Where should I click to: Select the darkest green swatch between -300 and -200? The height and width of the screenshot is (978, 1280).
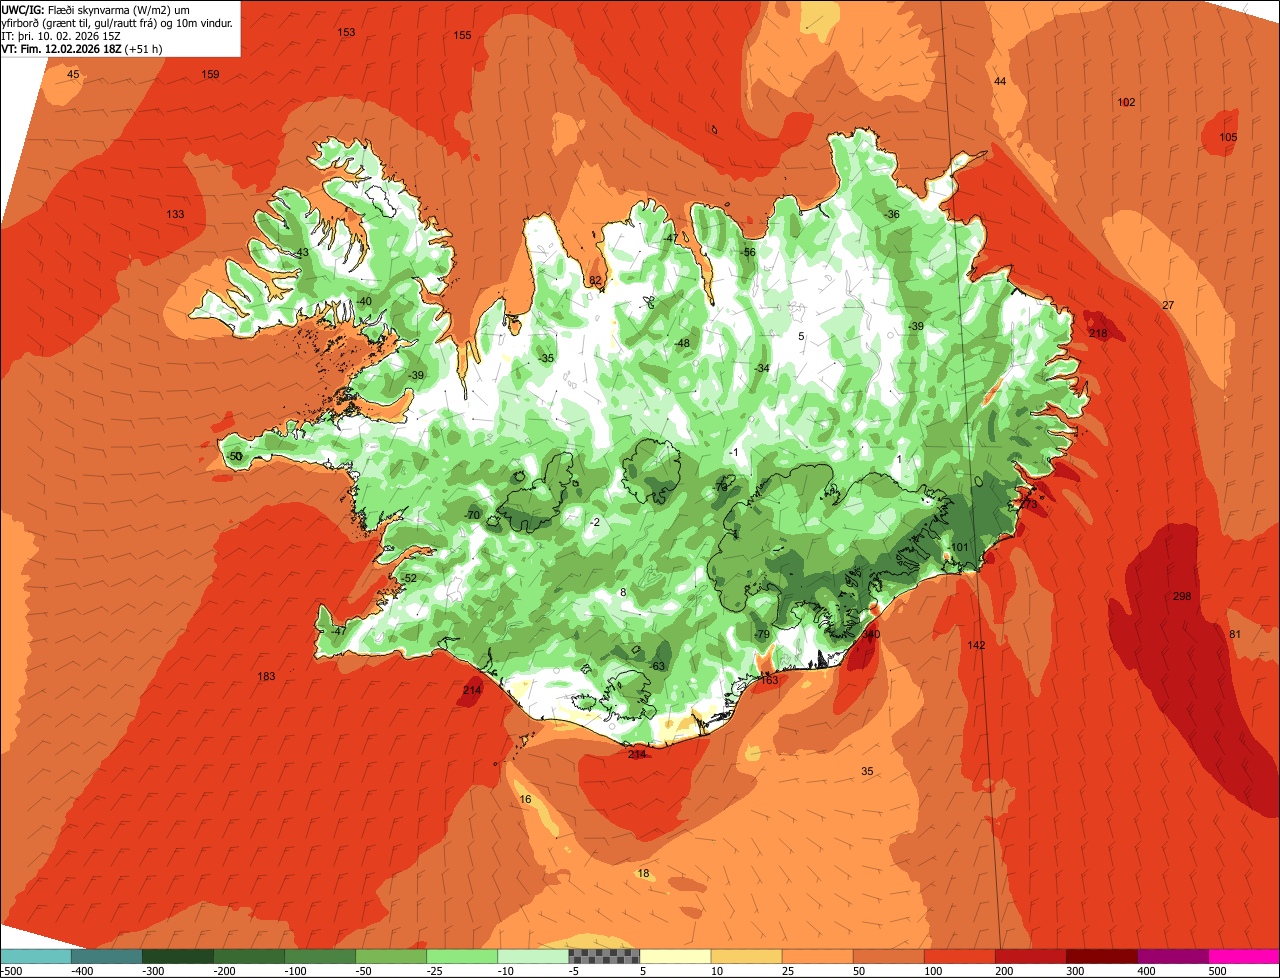pos(177,956)
